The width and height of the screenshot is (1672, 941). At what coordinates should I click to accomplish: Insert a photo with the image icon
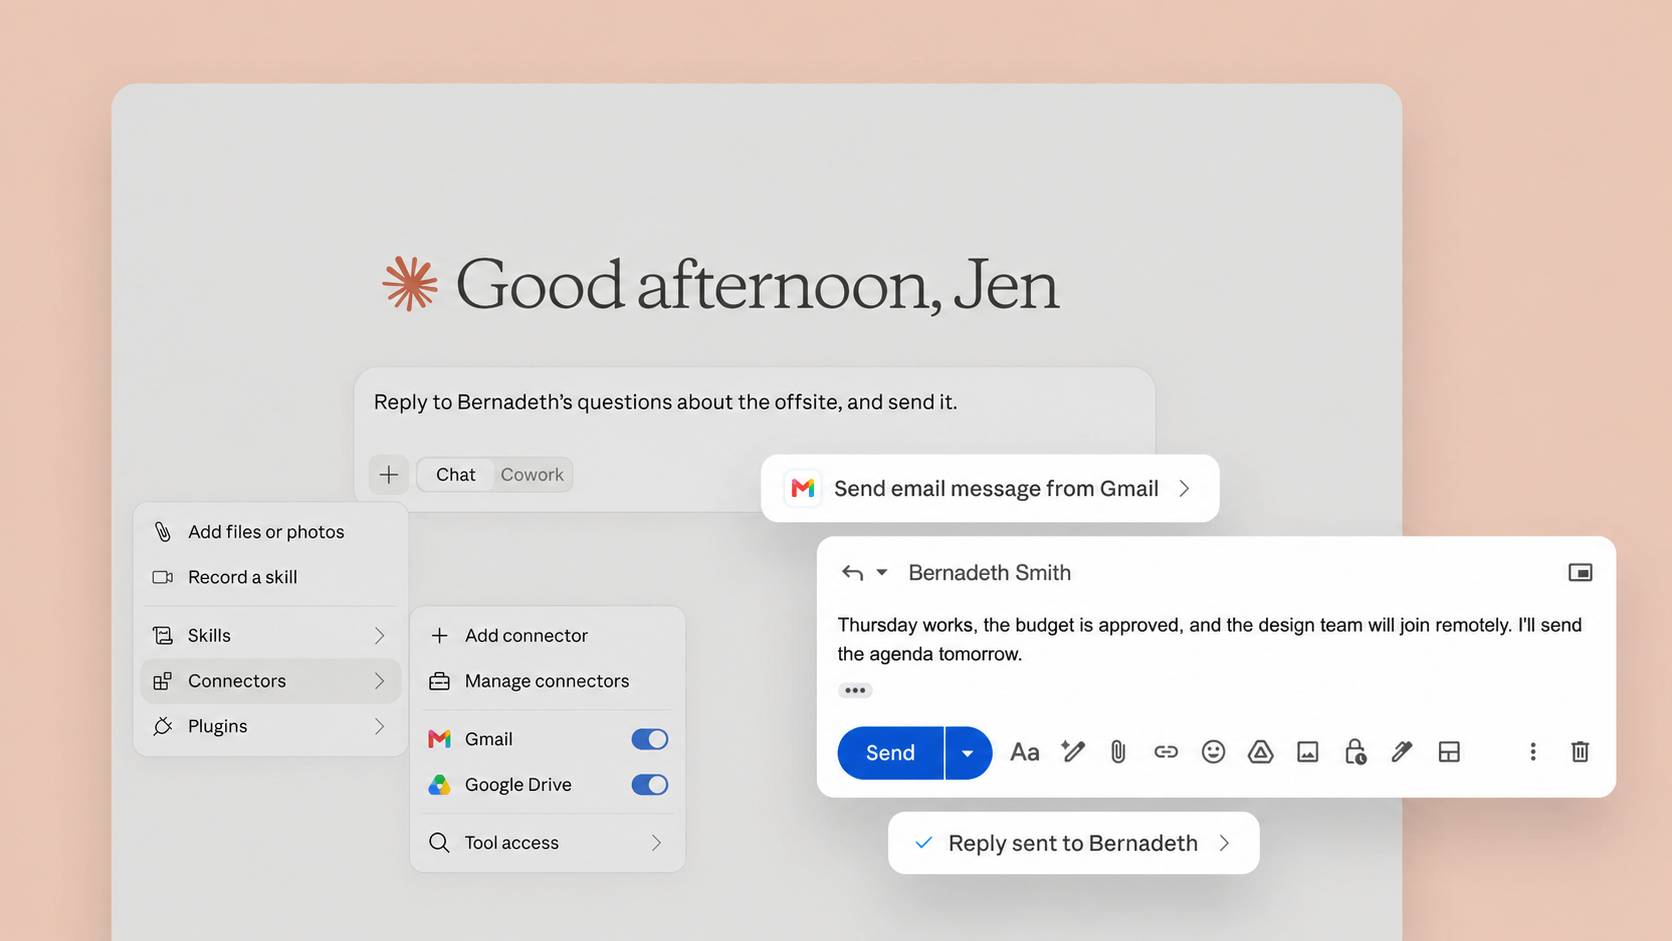point(1308,752)
